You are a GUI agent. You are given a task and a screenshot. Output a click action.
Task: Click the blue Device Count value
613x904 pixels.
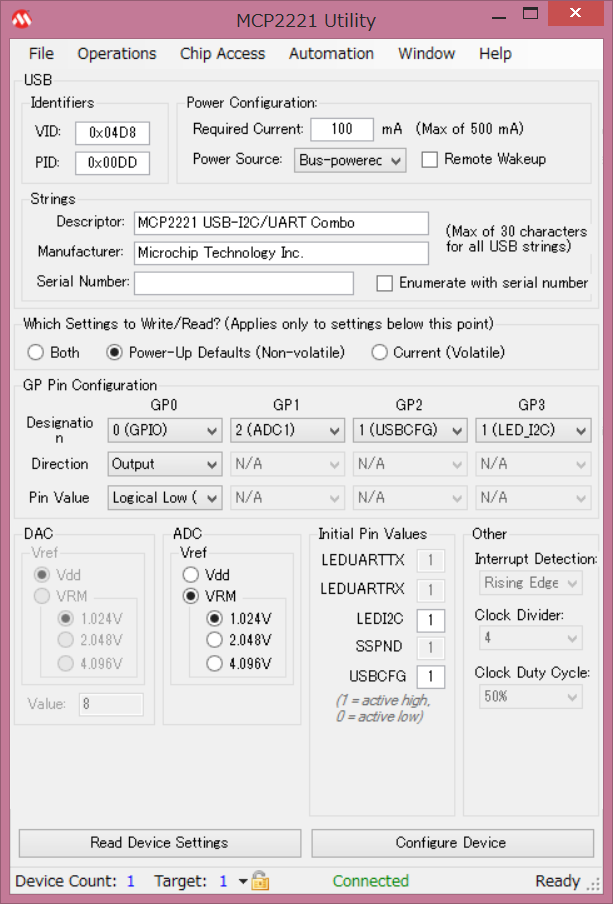[x=131, y=881]
